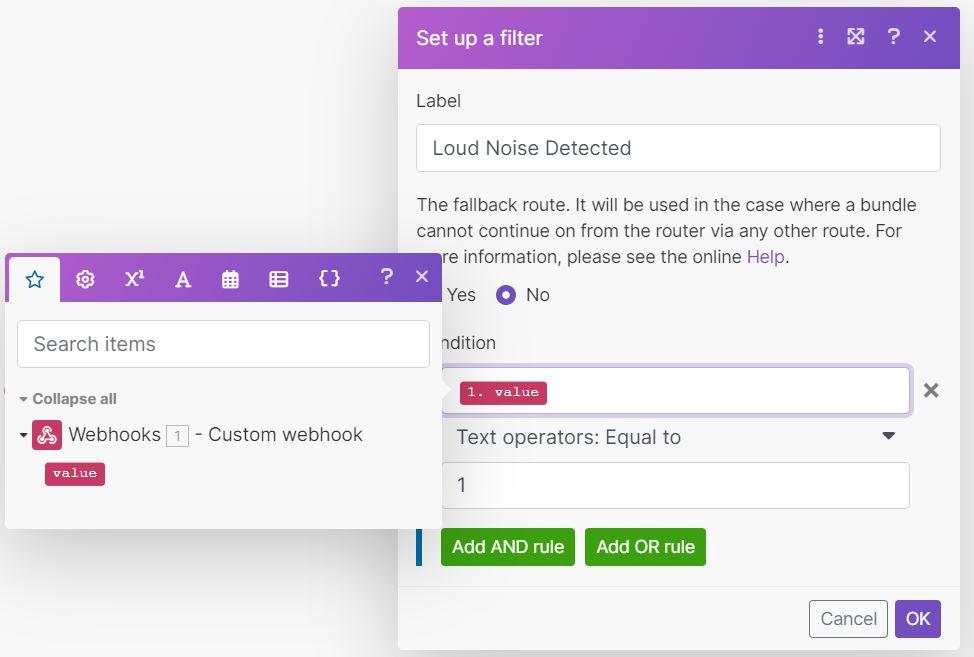
Task: Switch to general functions gear tab
Action: pos(85,279)
